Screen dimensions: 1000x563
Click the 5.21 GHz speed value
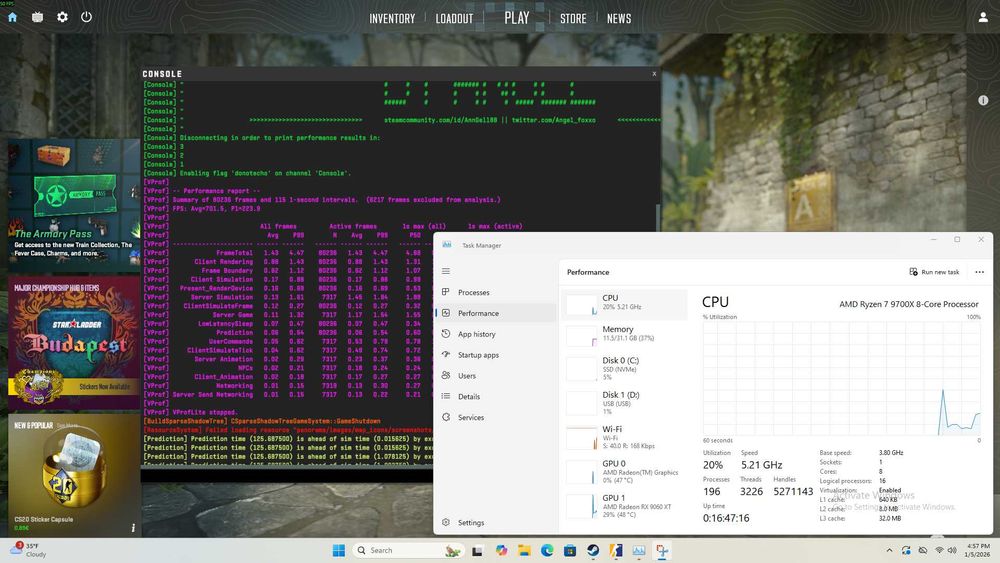[x=761, y=465]
